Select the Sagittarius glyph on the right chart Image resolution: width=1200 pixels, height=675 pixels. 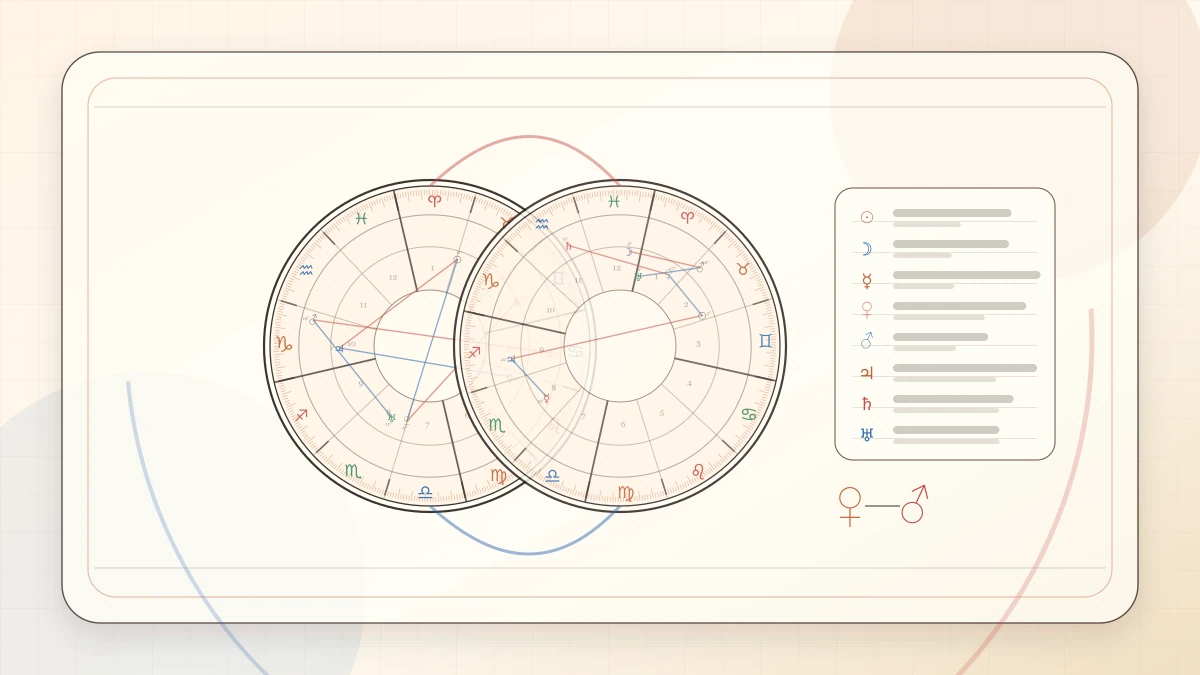(x=474, y=352)
